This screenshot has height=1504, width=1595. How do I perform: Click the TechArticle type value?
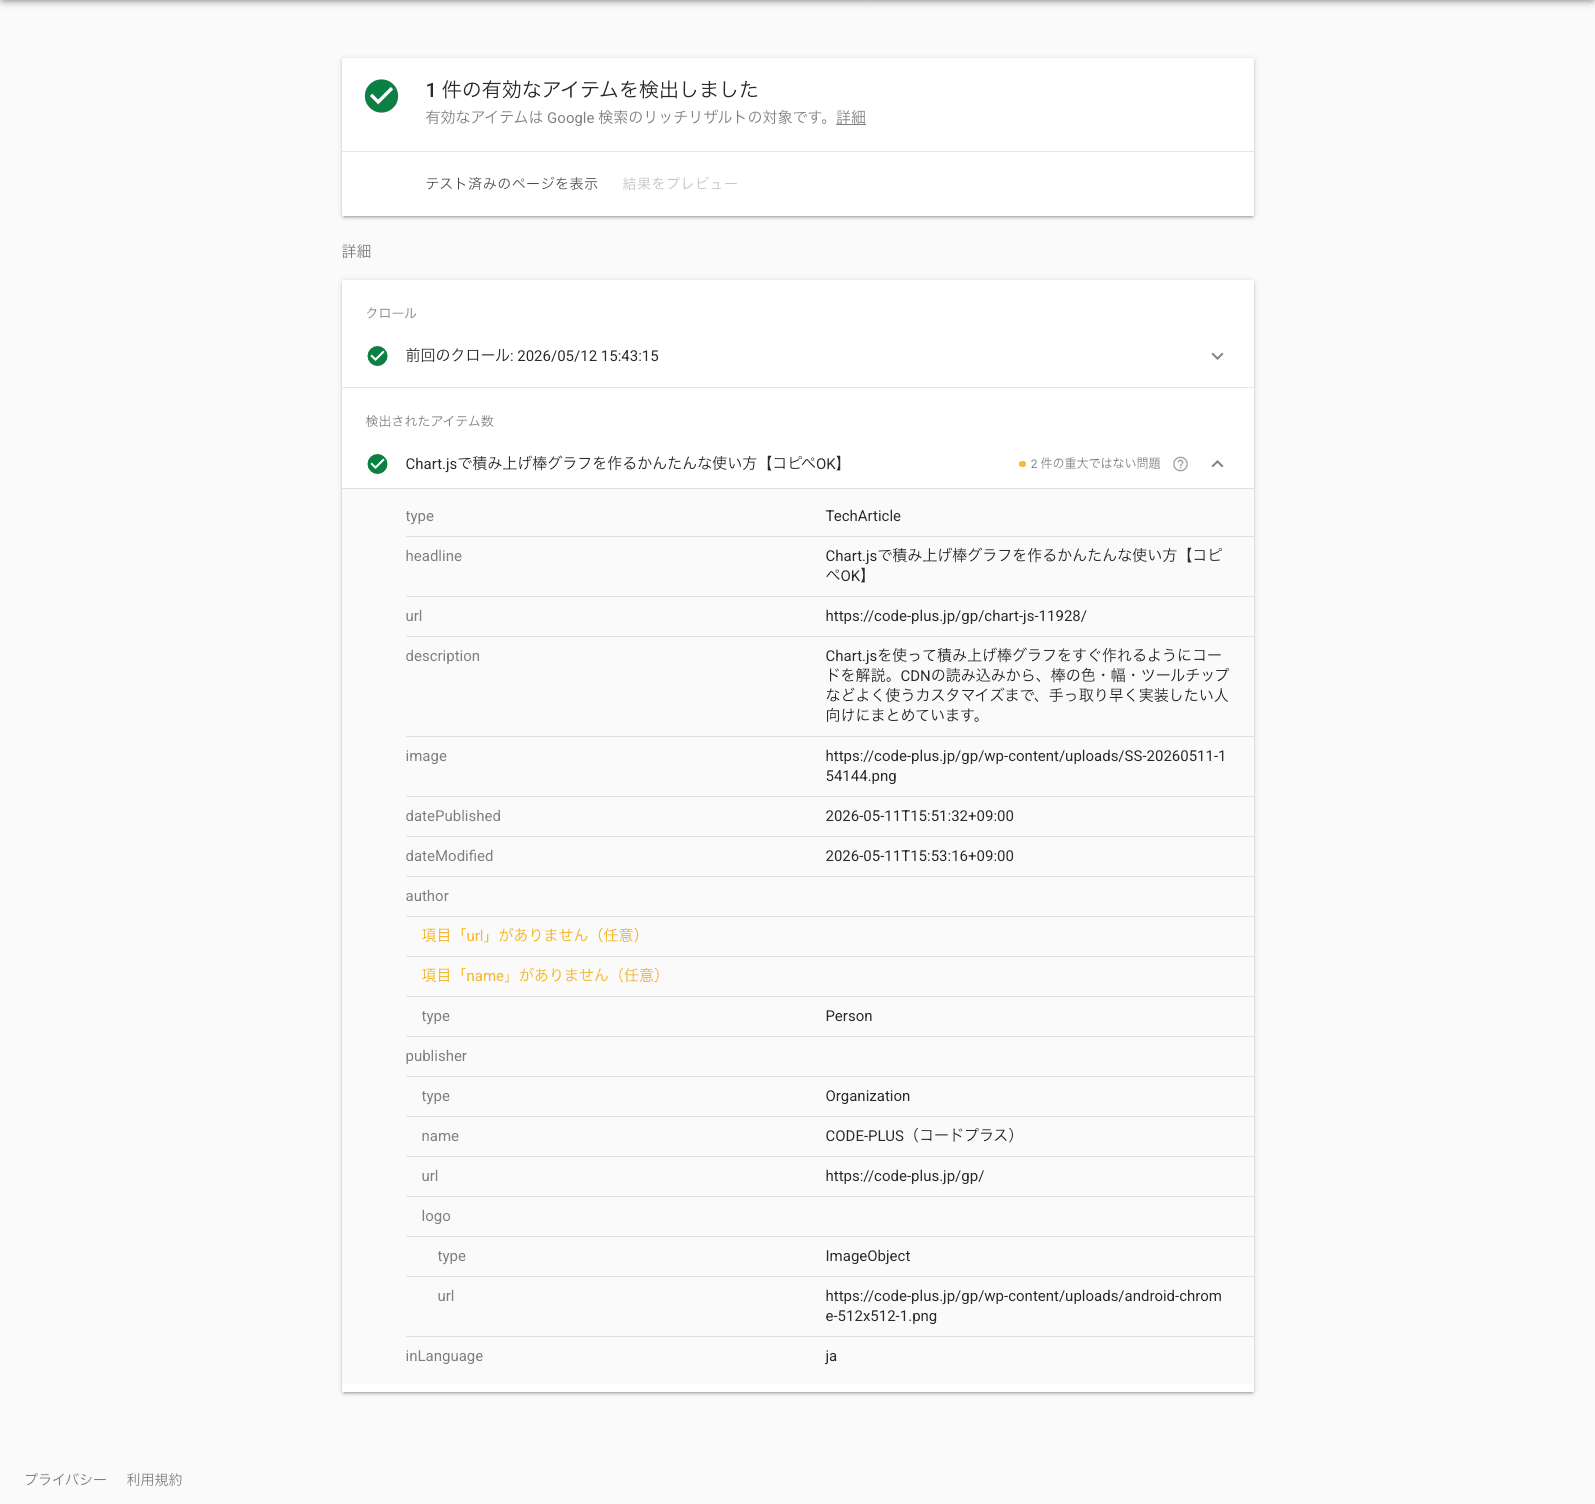(863, 516)
